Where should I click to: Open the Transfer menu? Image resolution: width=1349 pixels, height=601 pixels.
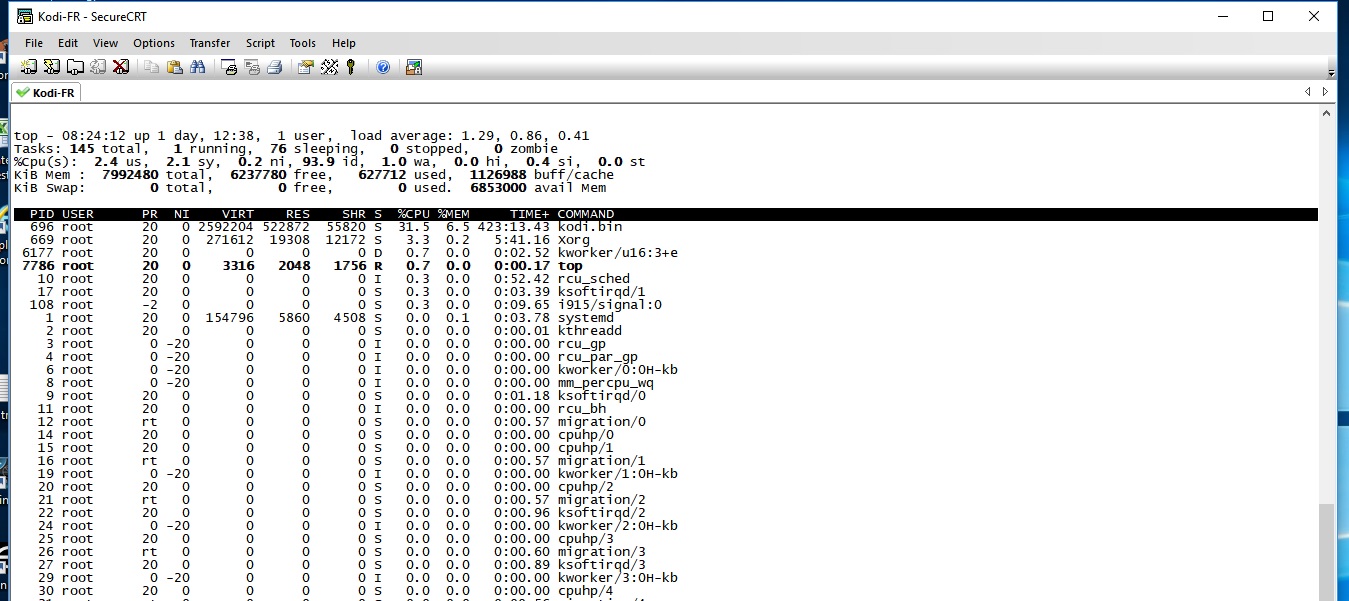point(210,43)
